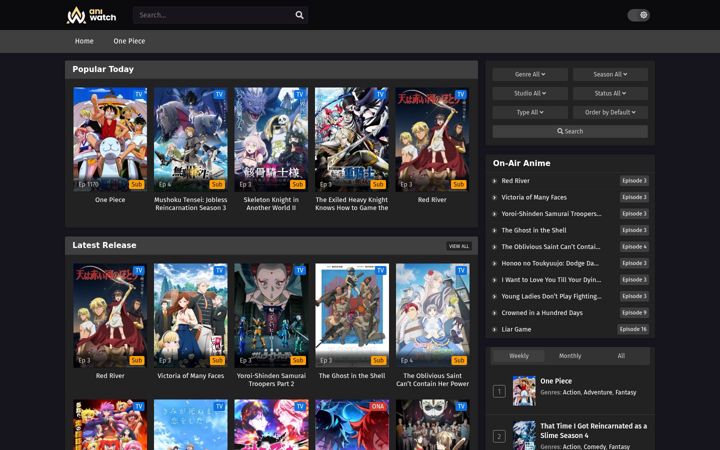Open Red River in On-Air Anime list
The image size is (720, 450).
click(x=515, y=181)
